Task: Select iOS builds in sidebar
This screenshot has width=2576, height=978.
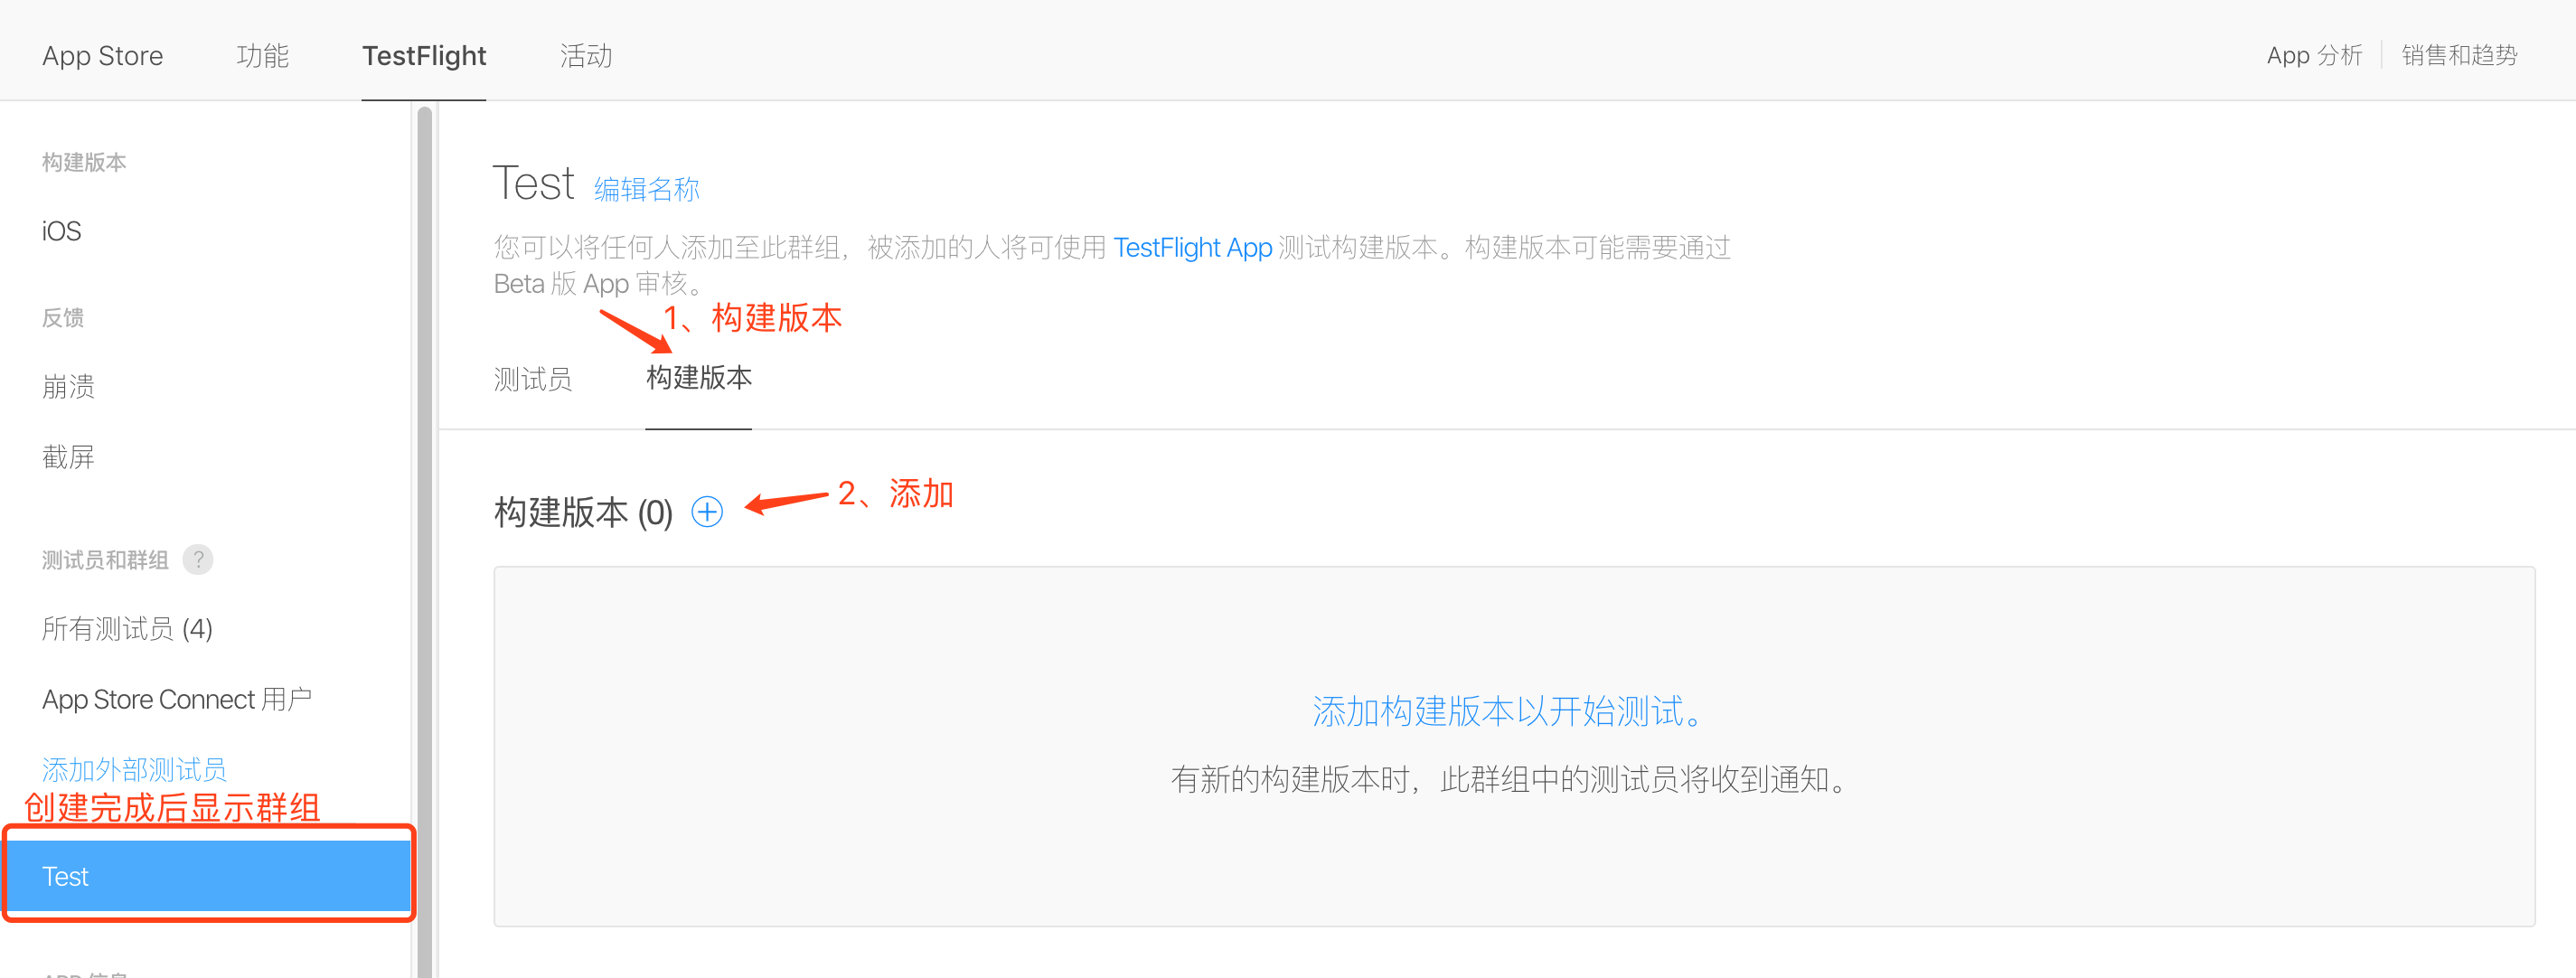Action: pos(62,231)
